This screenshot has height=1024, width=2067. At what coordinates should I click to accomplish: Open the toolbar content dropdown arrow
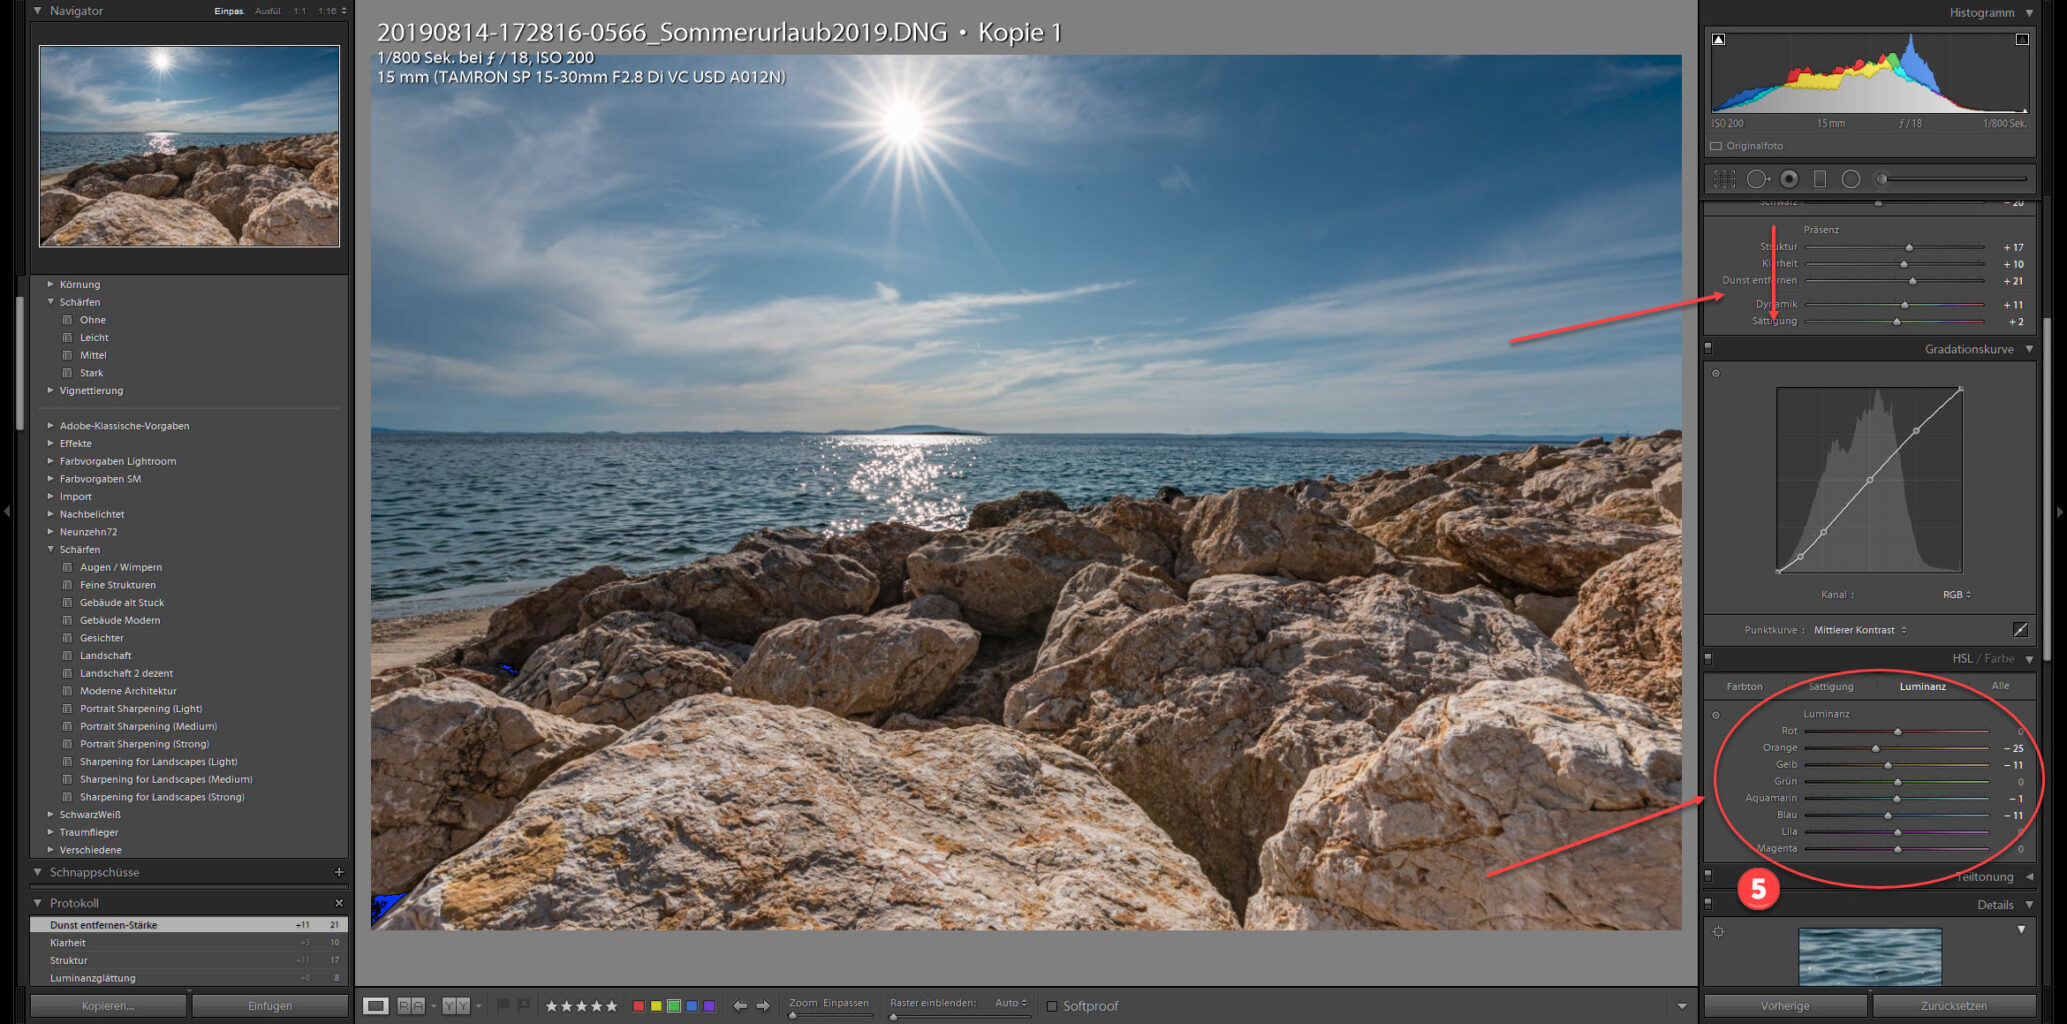tap(1682, 1006)
